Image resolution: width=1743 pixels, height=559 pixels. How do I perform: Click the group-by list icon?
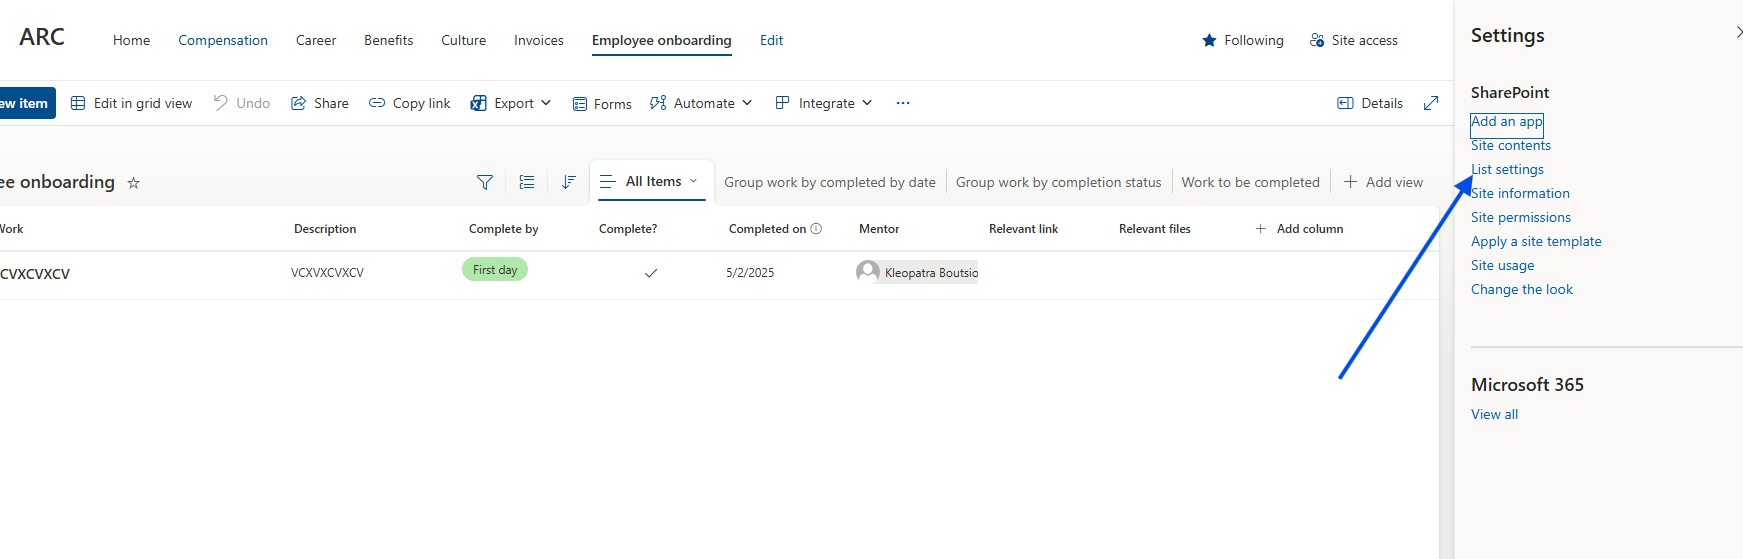(527, 182)
